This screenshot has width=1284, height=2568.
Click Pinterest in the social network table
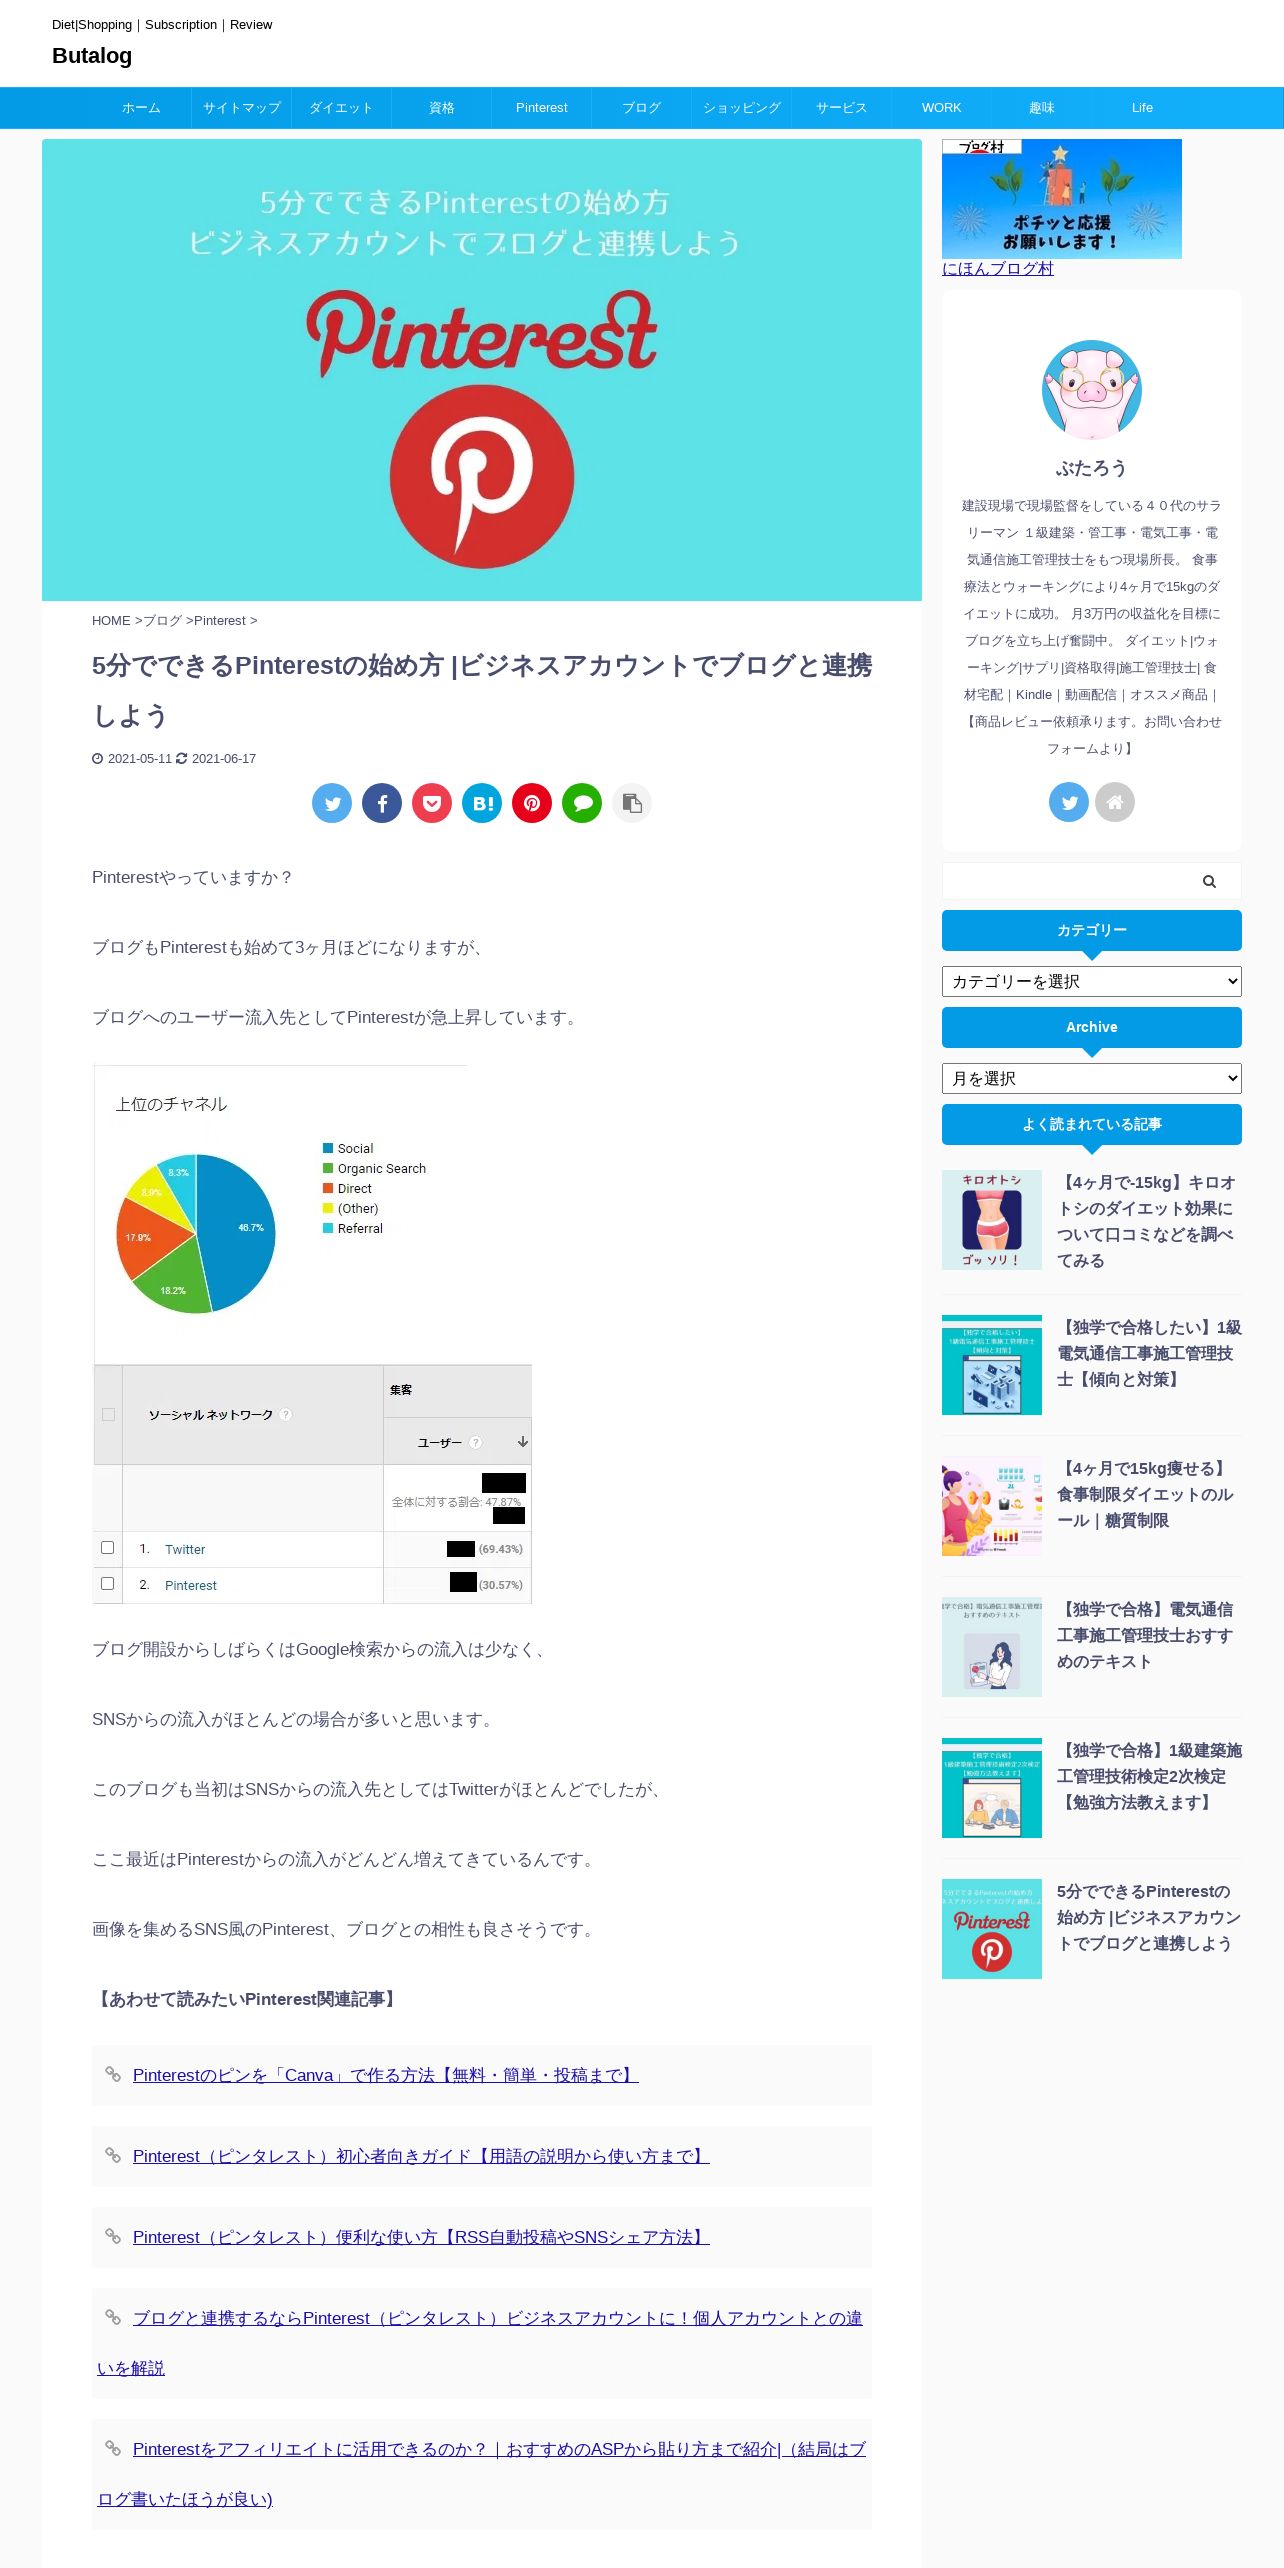191,1585
